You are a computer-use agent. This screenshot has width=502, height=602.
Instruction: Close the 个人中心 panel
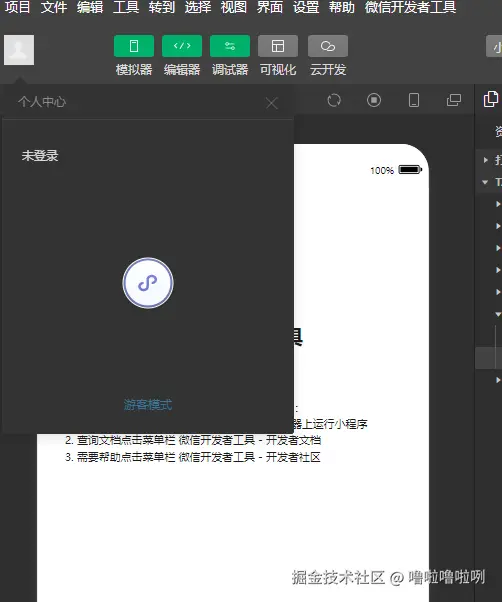272,103
